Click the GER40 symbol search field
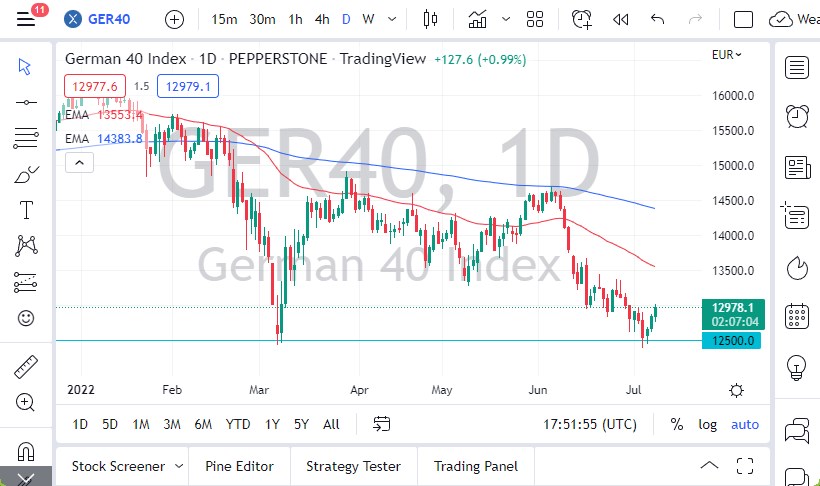 pos(110,19)
